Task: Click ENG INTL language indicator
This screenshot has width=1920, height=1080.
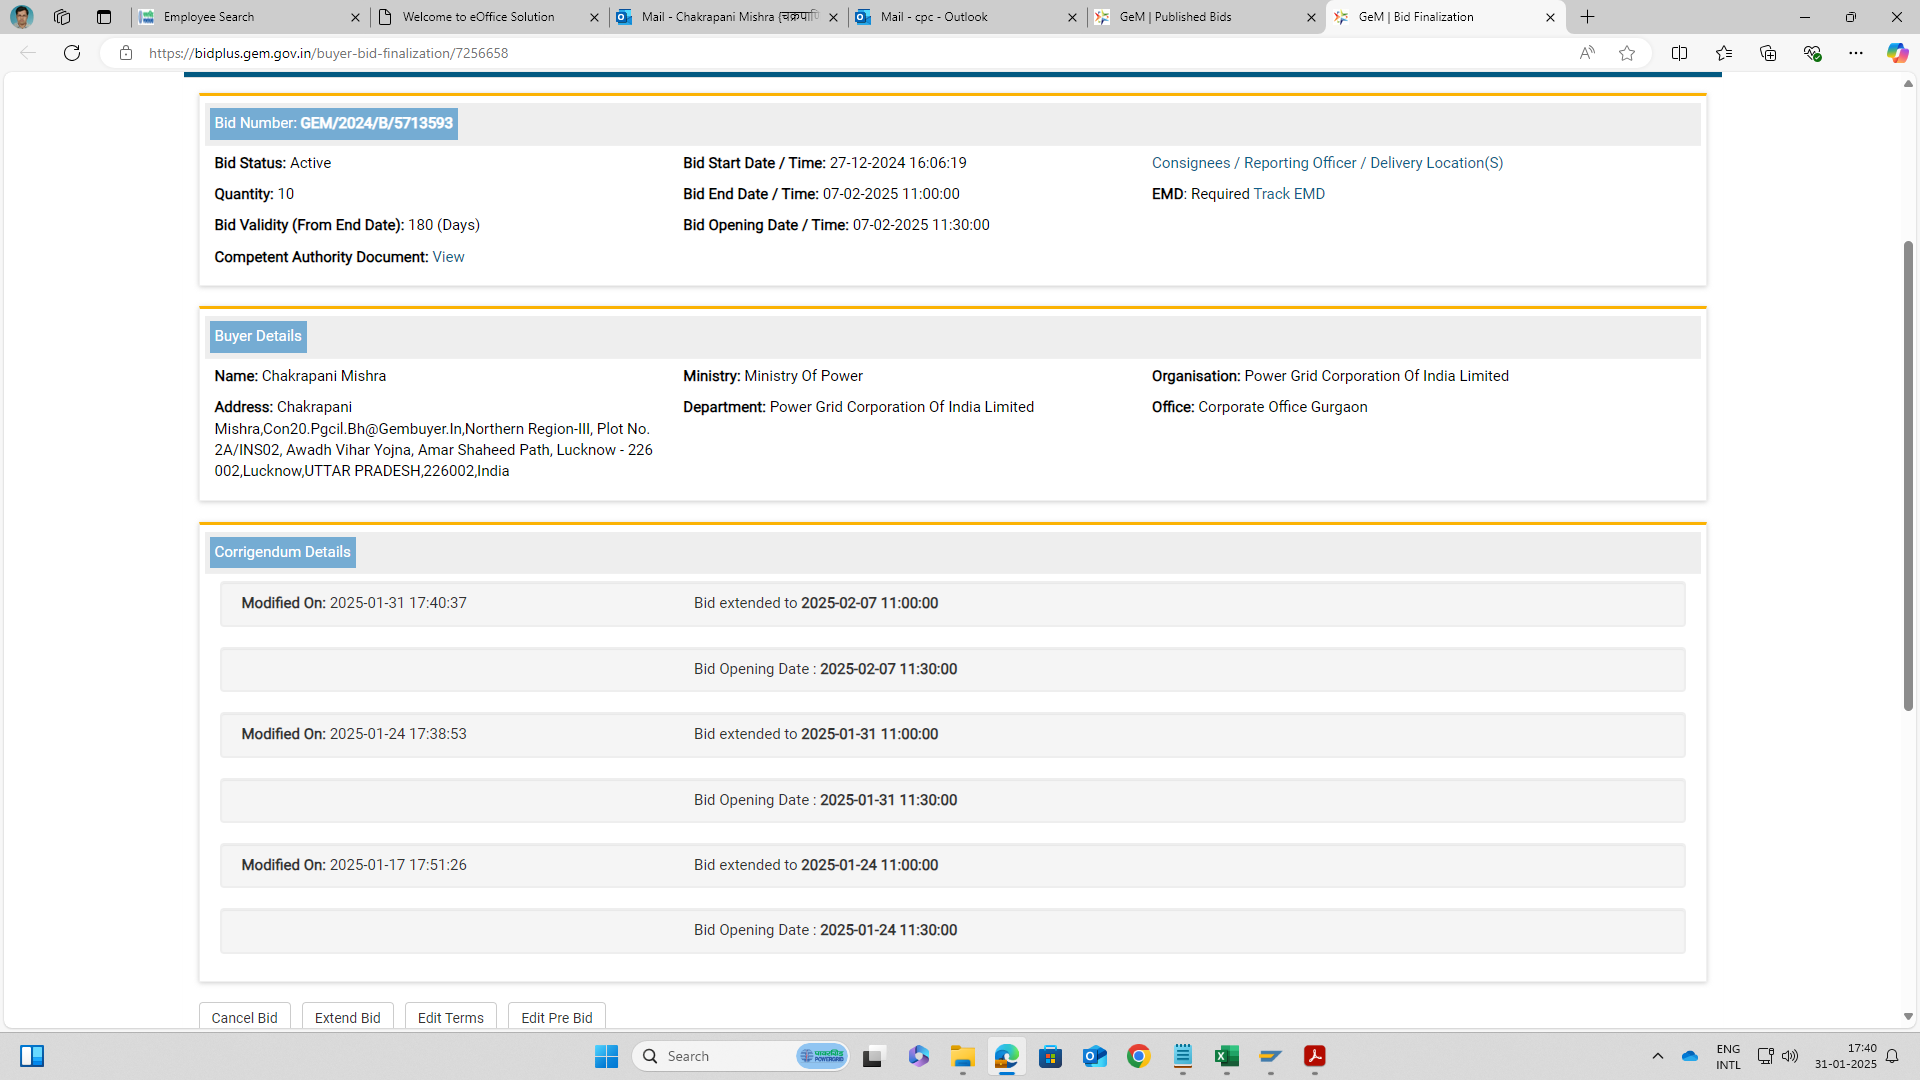Action: click(1728, 1056)
